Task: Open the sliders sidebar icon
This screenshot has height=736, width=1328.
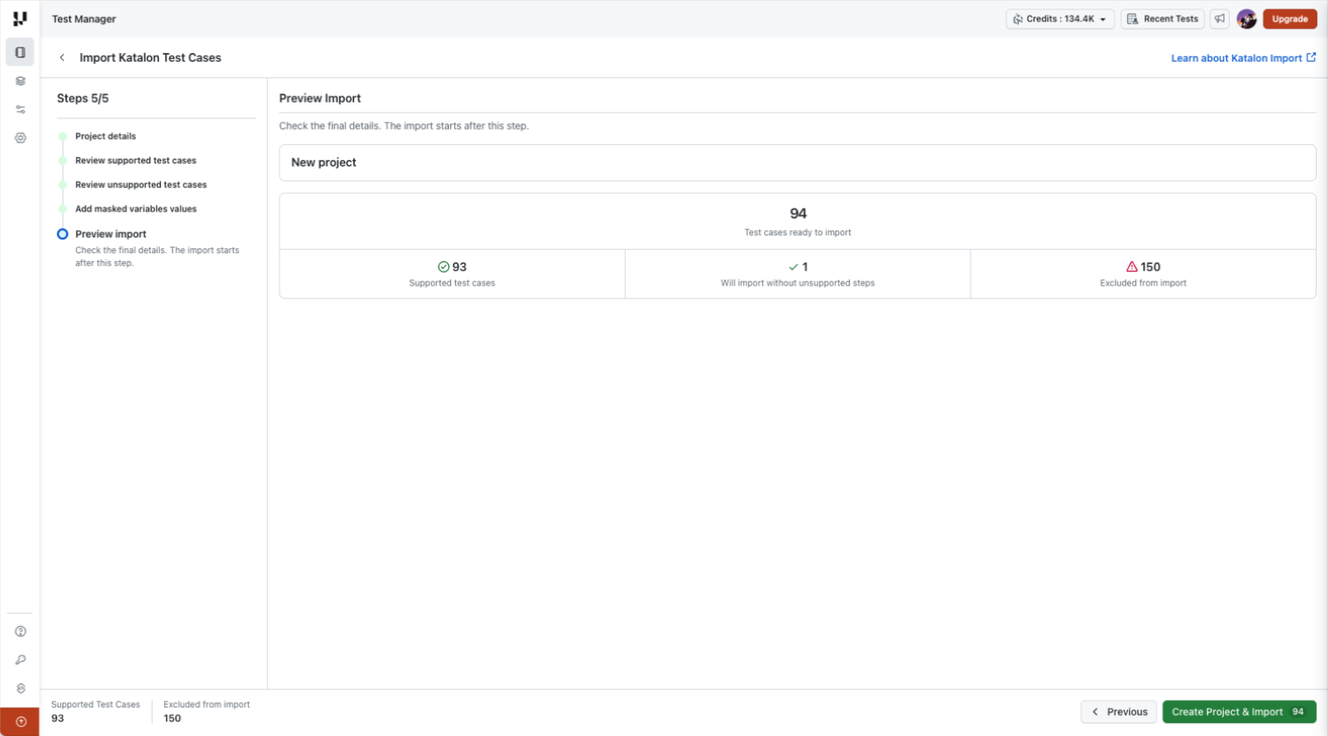Action: point(20,110)
